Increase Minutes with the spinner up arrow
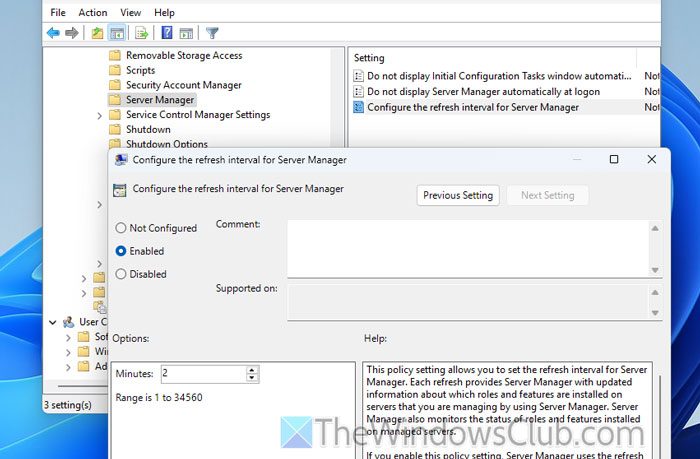700x459 pixels. coord(252,370)
